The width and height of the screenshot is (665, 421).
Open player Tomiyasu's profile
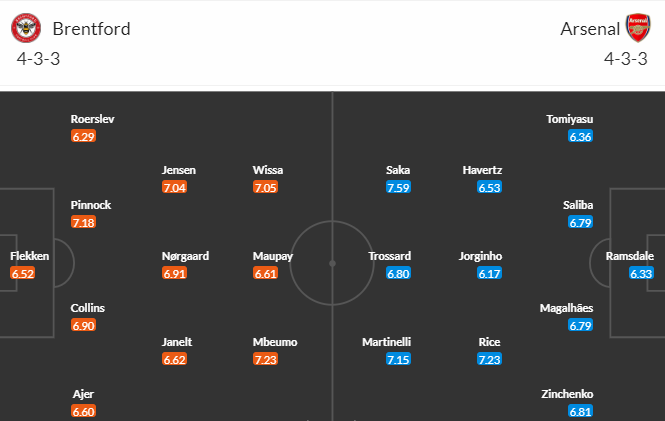pyautogui.click(x=570, y=119)
